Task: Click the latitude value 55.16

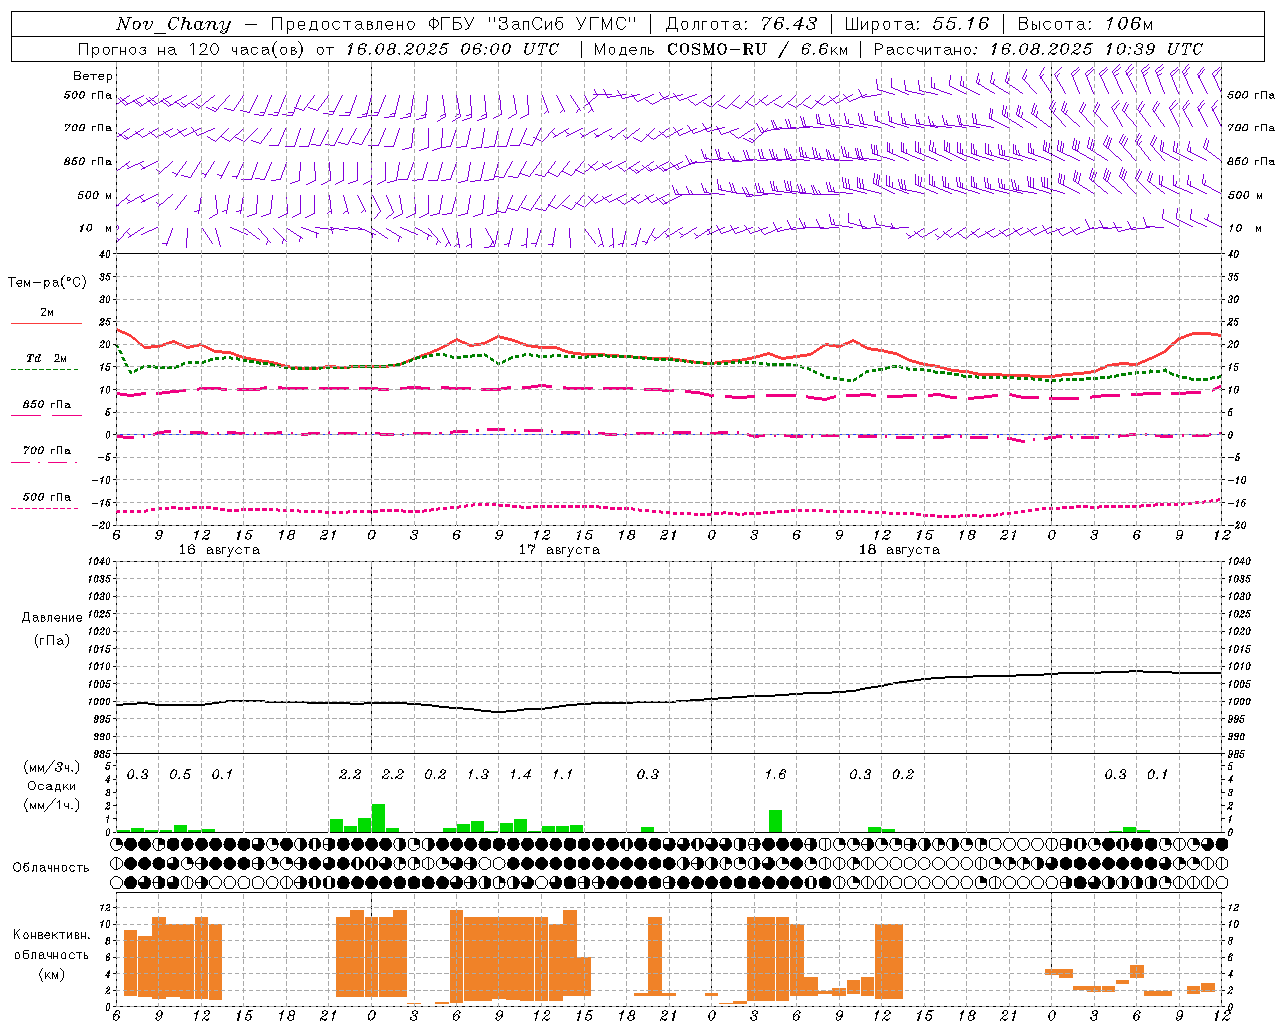Action: 960,24
